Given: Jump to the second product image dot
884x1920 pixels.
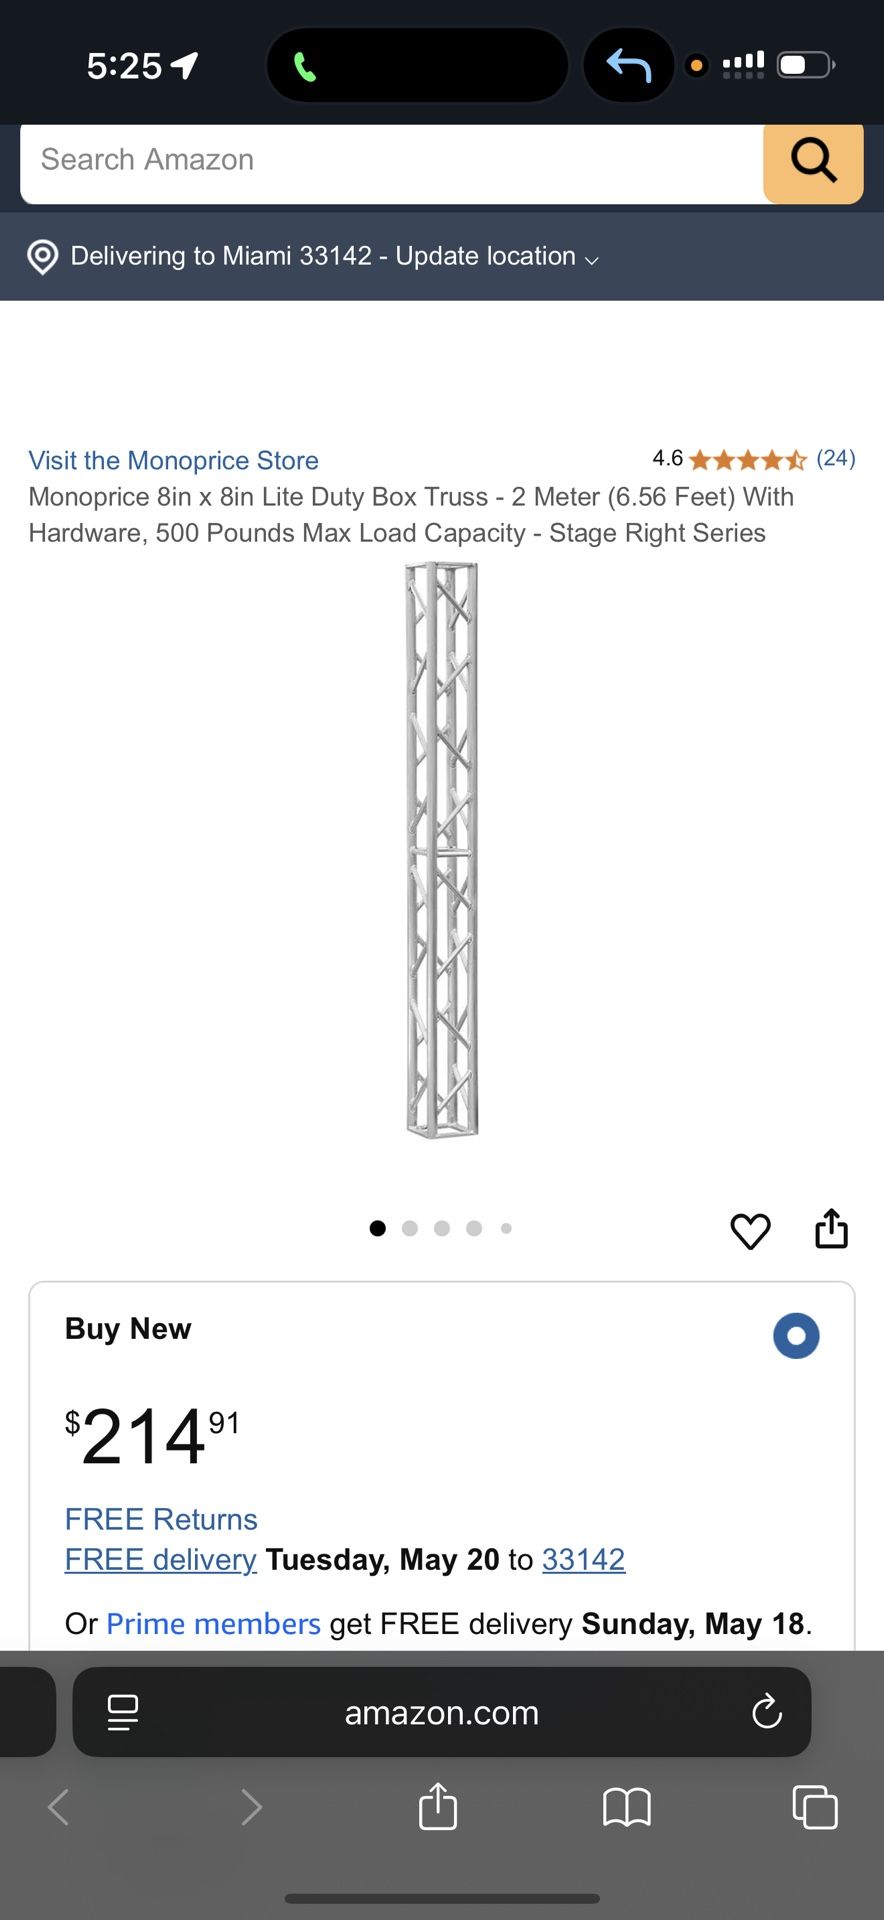Looking at the screenshot, I should 410,1228.
